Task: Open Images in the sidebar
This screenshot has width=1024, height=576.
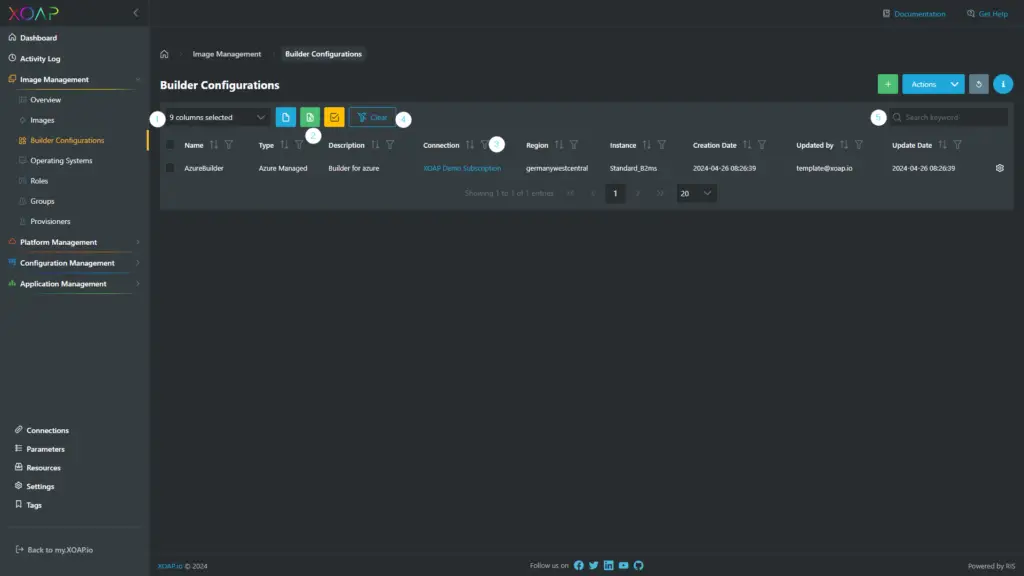Action: click(42, 120)
